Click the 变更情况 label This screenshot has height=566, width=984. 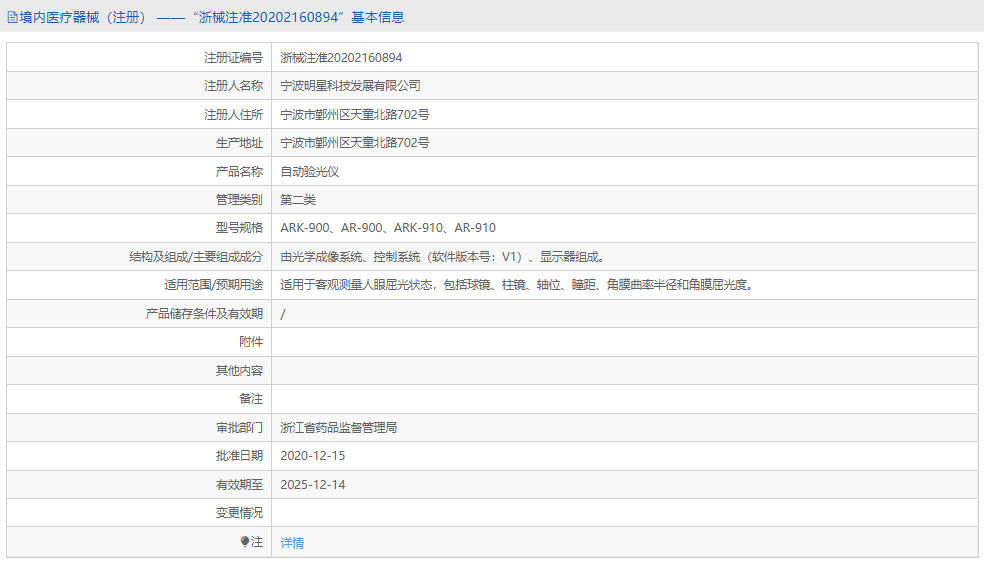pos(239,513)
